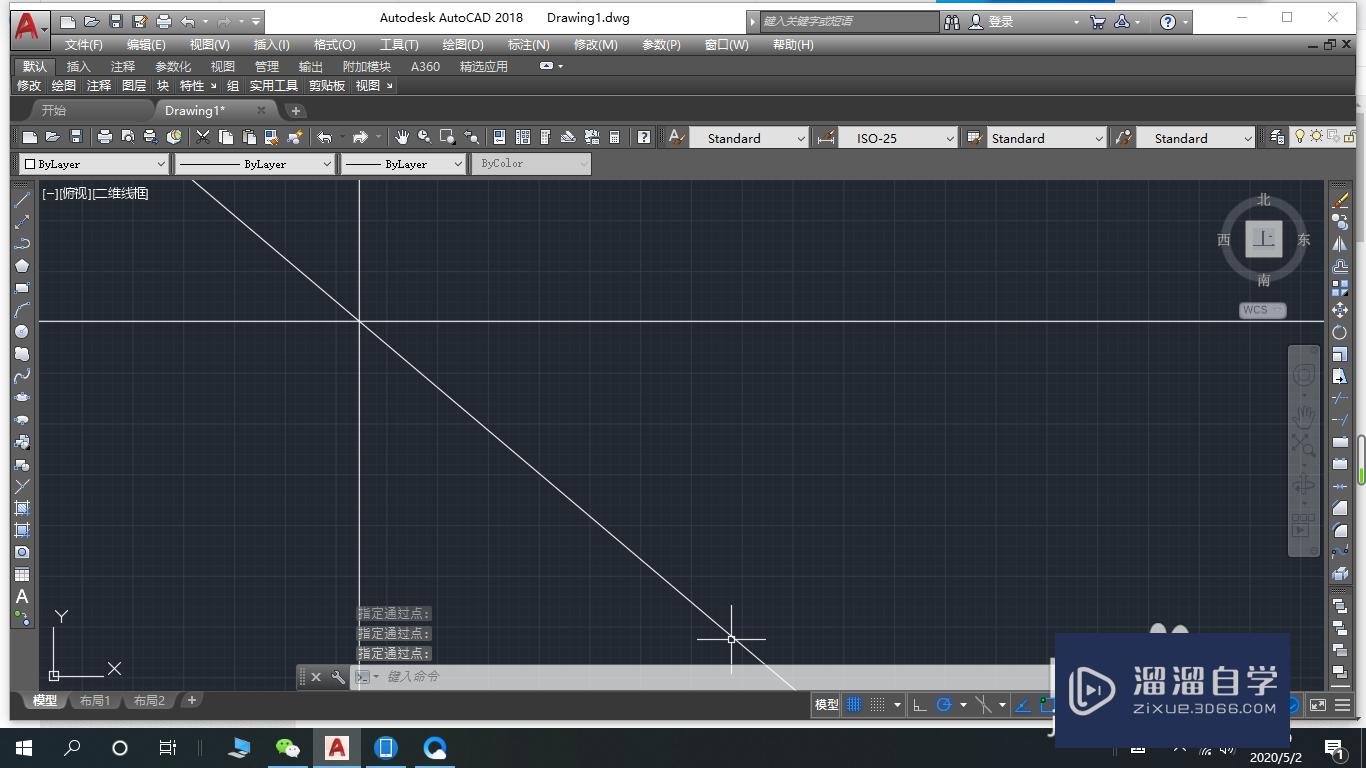Click the Erase tool in modify toolbar

tap(1340, 200)
